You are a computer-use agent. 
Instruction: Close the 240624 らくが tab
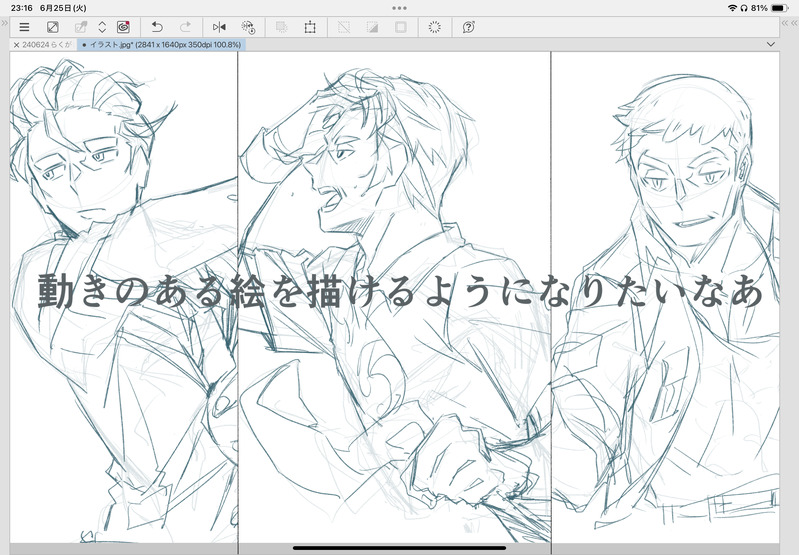(x=16, y=45)
